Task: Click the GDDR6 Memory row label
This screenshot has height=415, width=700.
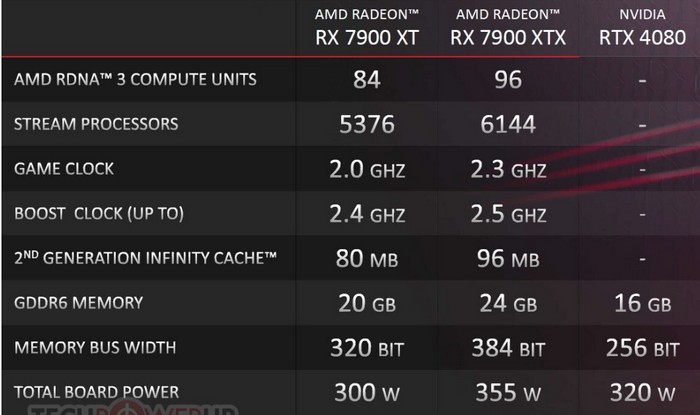Action: [78, 303]
